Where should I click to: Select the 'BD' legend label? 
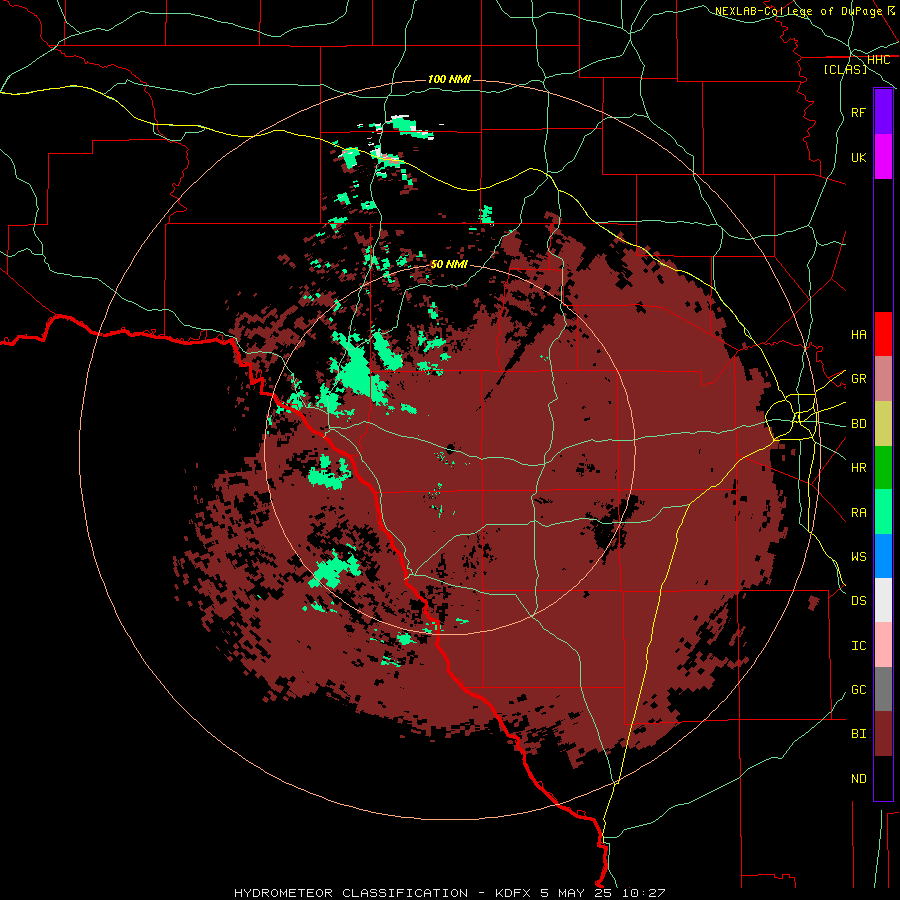pos(858,424)
